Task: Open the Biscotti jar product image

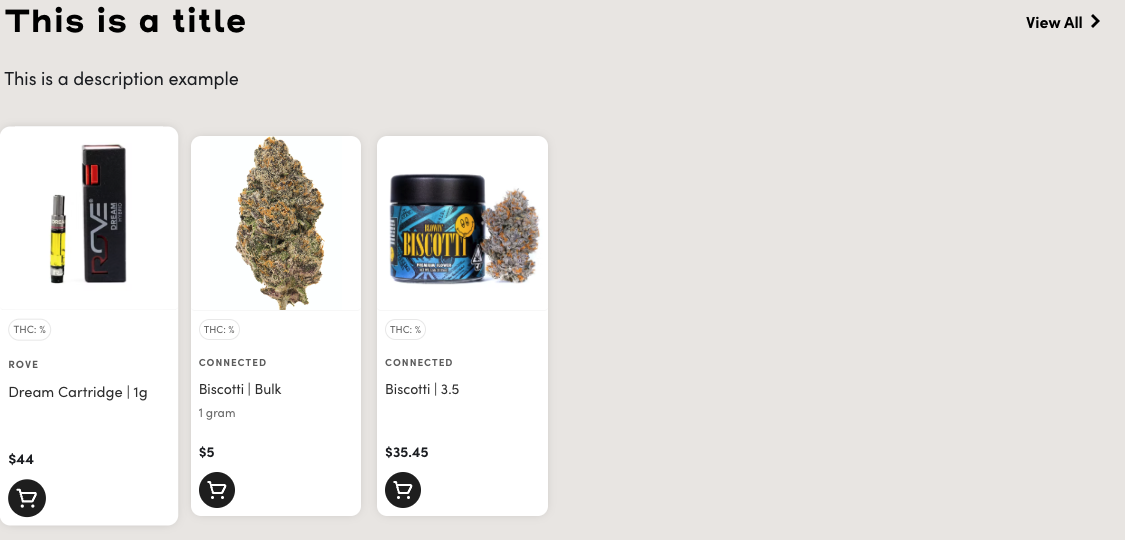Action: tap(463, 223)
